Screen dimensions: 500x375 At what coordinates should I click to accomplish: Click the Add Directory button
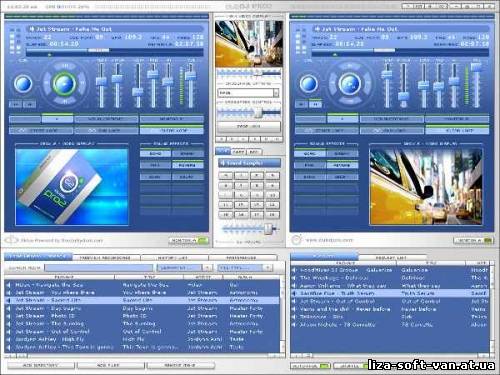click(41, 366)
